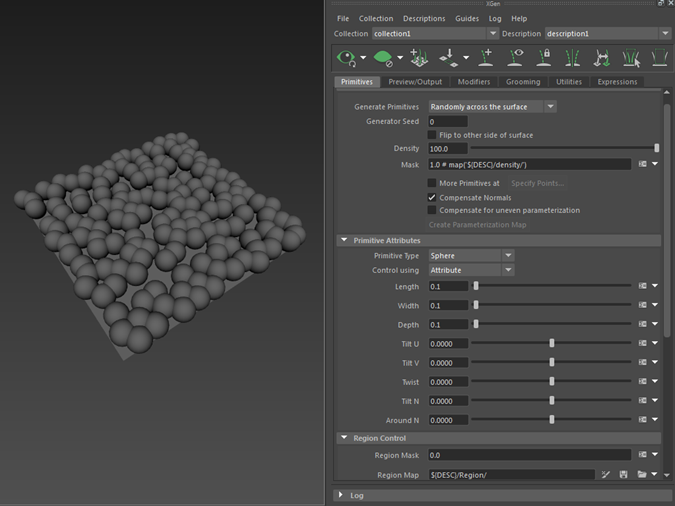Click the paint brush icon beside Region Map
675x506 pixels.
click(606, 475)
